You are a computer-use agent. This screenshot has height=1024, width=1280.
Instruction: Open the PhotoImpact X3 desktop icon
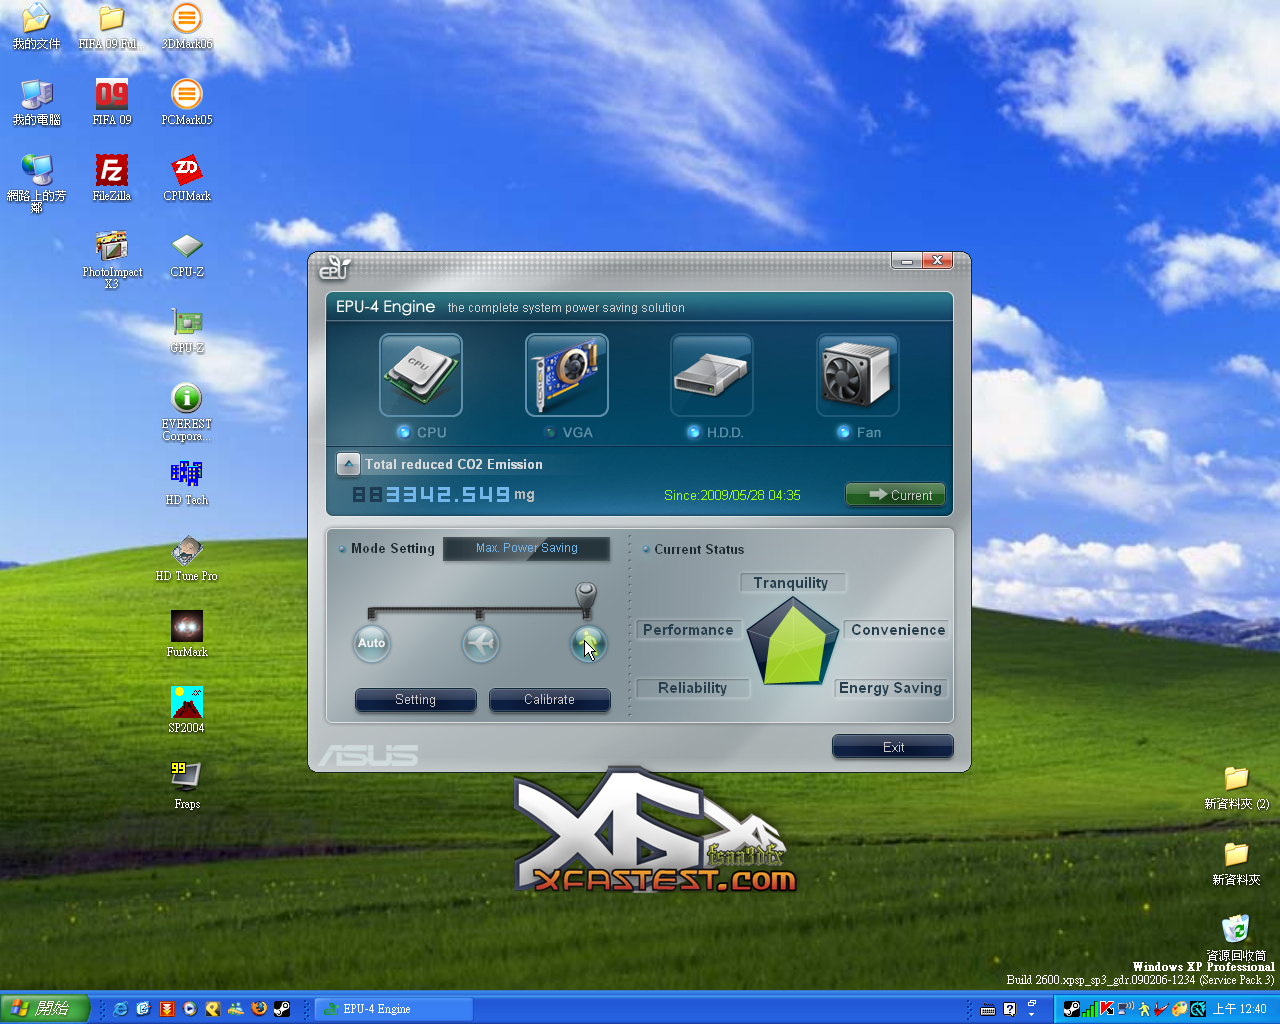(112, 260)
